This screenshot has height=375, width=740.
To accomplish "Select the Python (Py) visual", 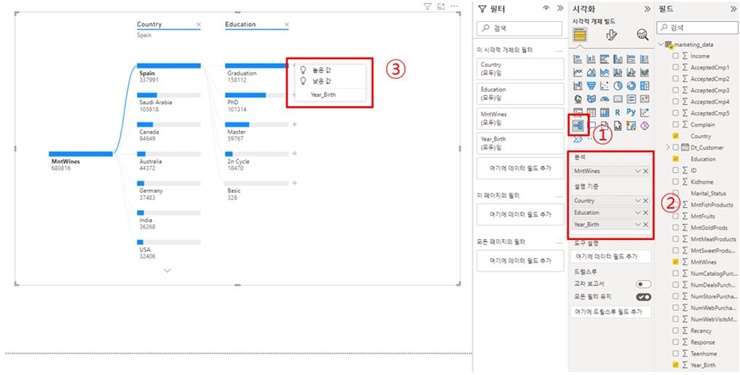I will pyautogui.click(x=631, y=112).
